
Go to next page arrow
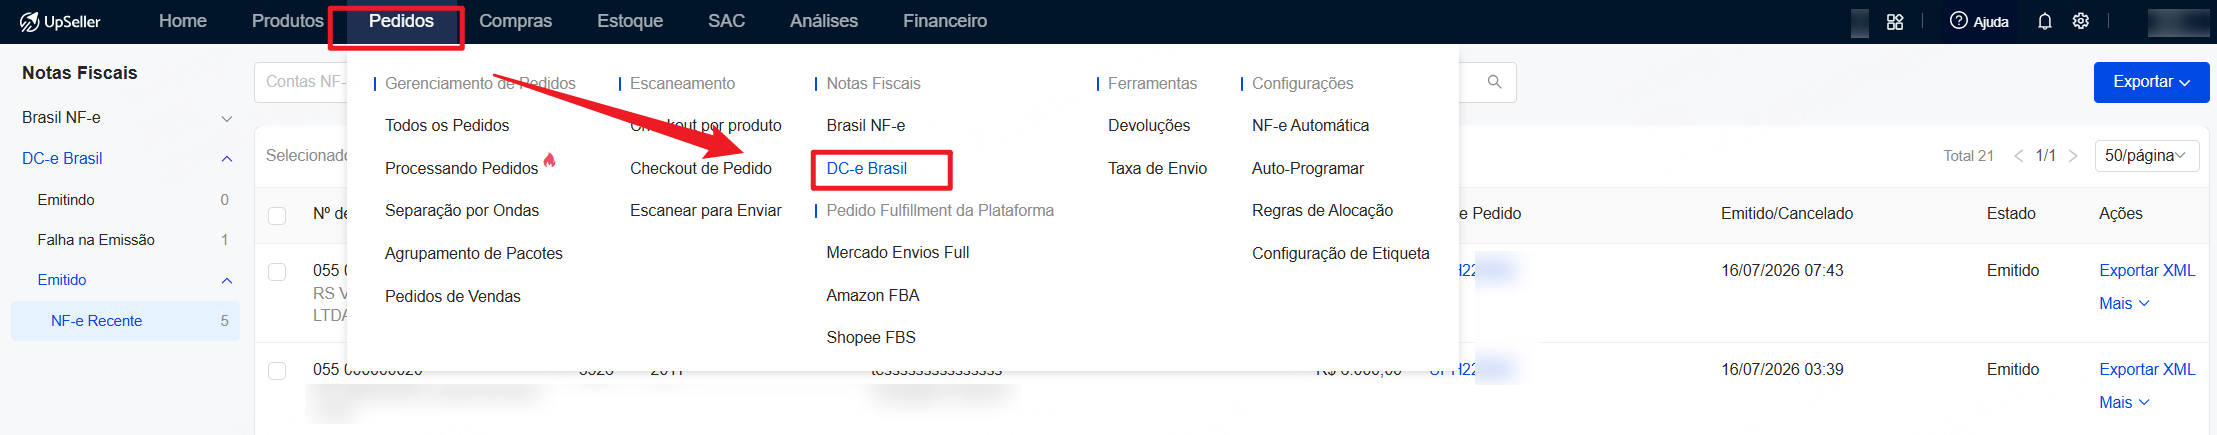coord(2073,156)
